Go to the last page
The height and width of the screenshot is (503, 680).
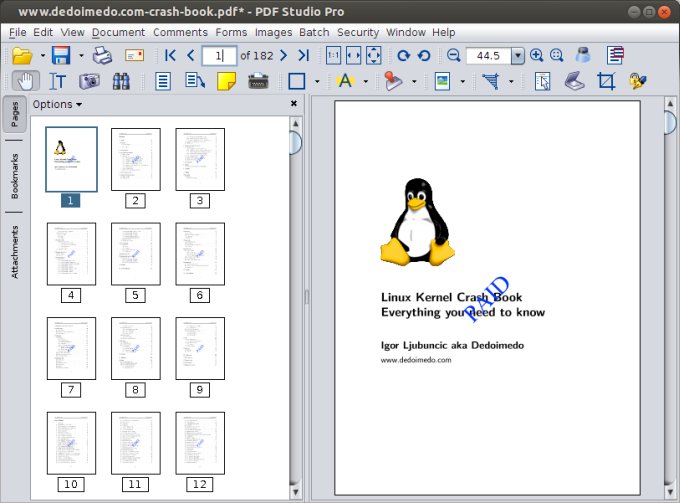pyautogui.click(x=304, y=56)
